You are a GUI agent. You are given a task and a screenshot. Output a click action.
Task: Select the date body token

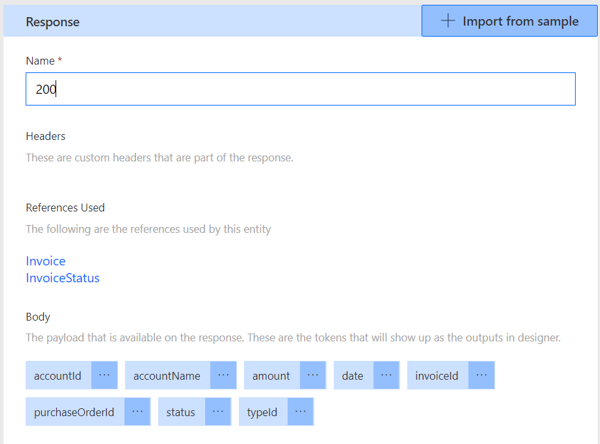(353, 375)
